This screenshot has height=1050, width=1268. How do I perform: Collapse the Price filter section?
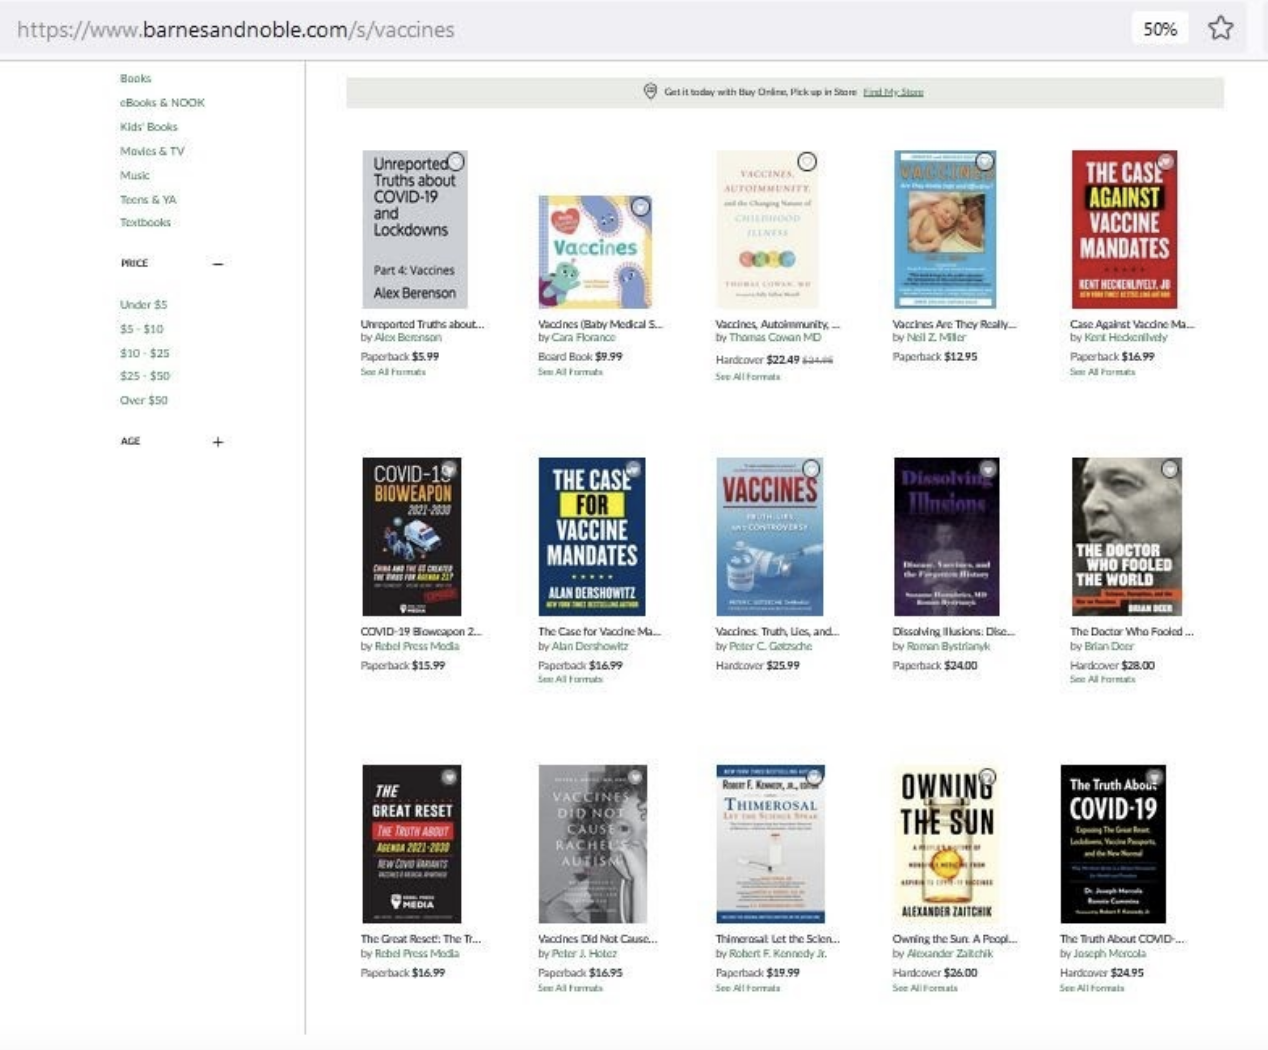click(217, 263)
